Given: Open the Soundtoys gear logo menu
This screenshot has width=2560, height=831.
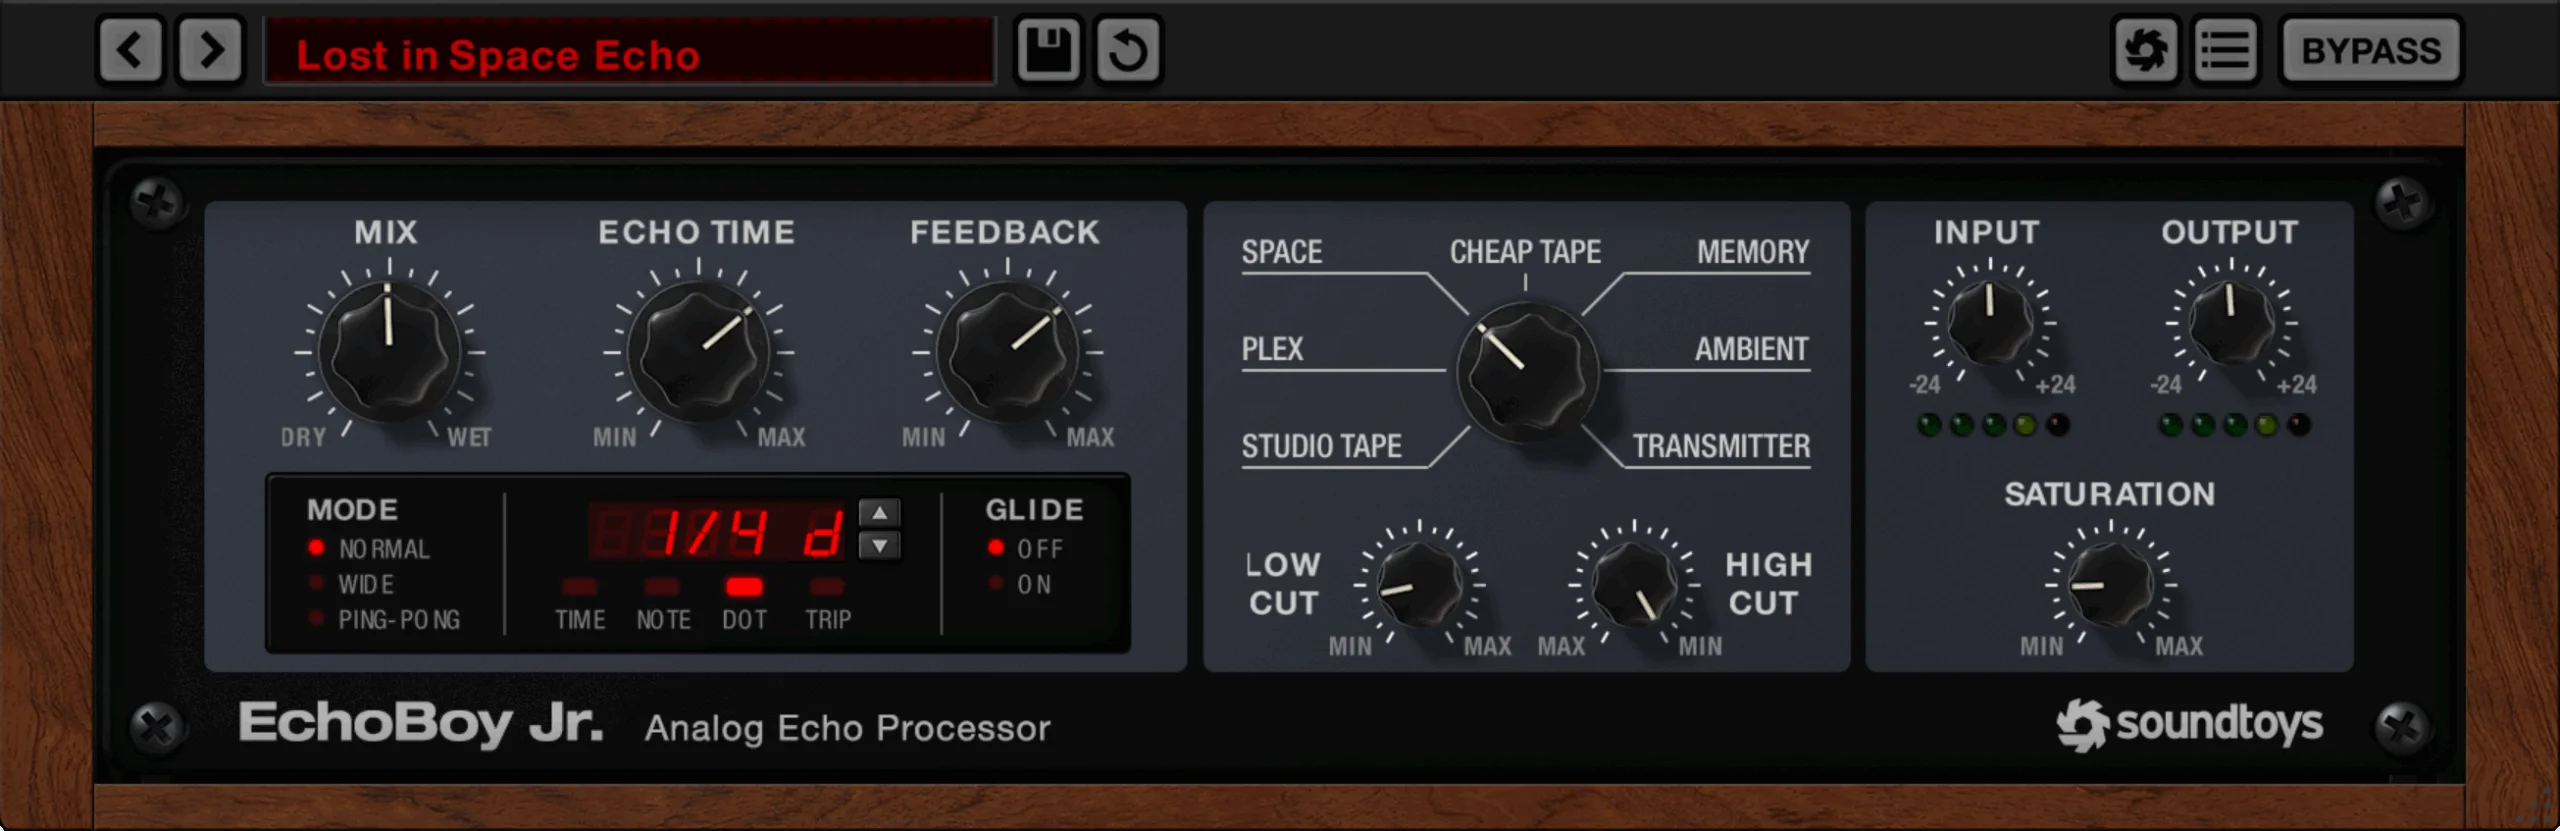Looking at the screenshot, I should 2146,49.
